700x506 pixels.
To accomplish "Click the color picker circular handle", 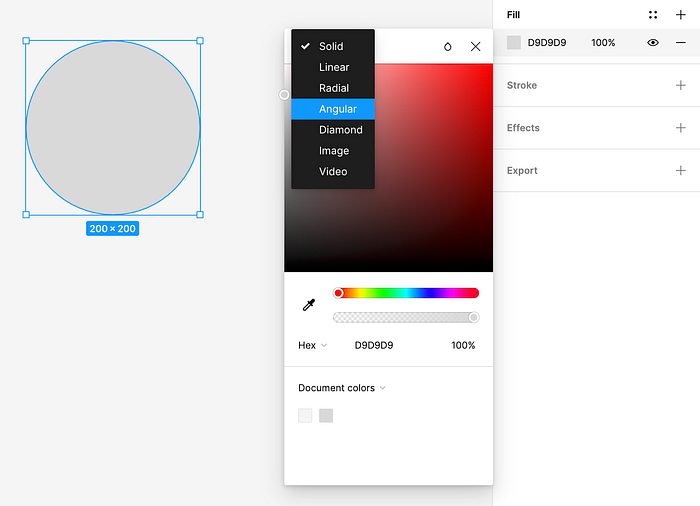I will [284, 95].
